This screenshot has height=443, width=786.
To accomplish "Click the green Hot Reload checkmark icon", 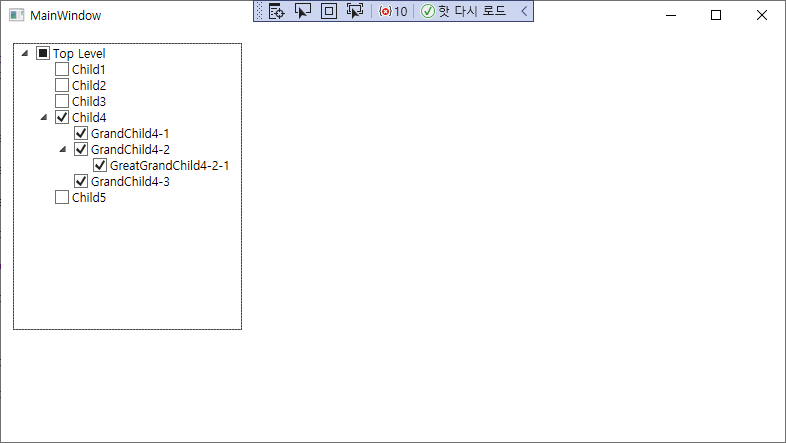I will 428,11.
